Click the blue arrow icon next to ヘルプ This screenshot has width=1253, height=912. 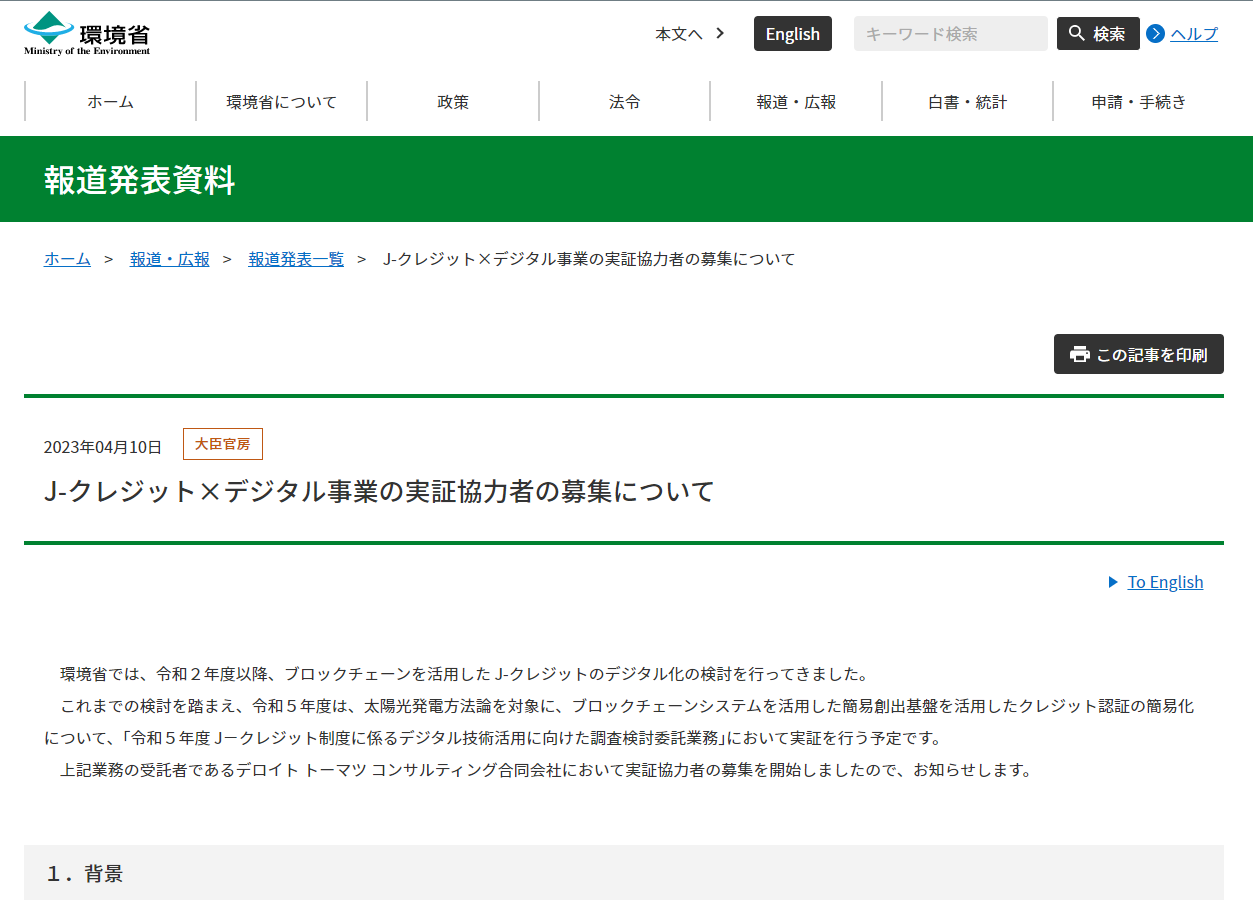[x=1155, y=34]
